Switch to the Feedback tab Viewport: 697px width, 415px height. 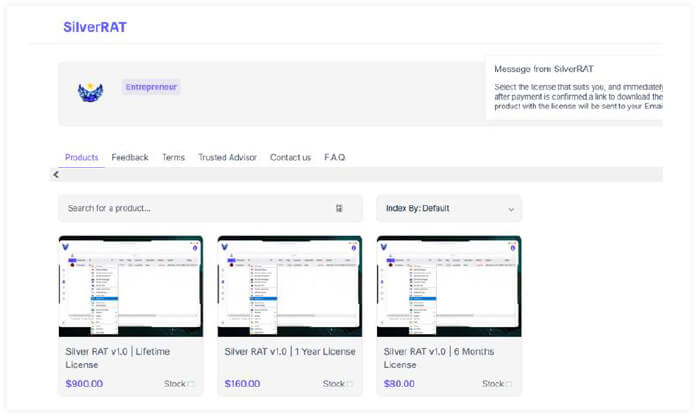130,157
